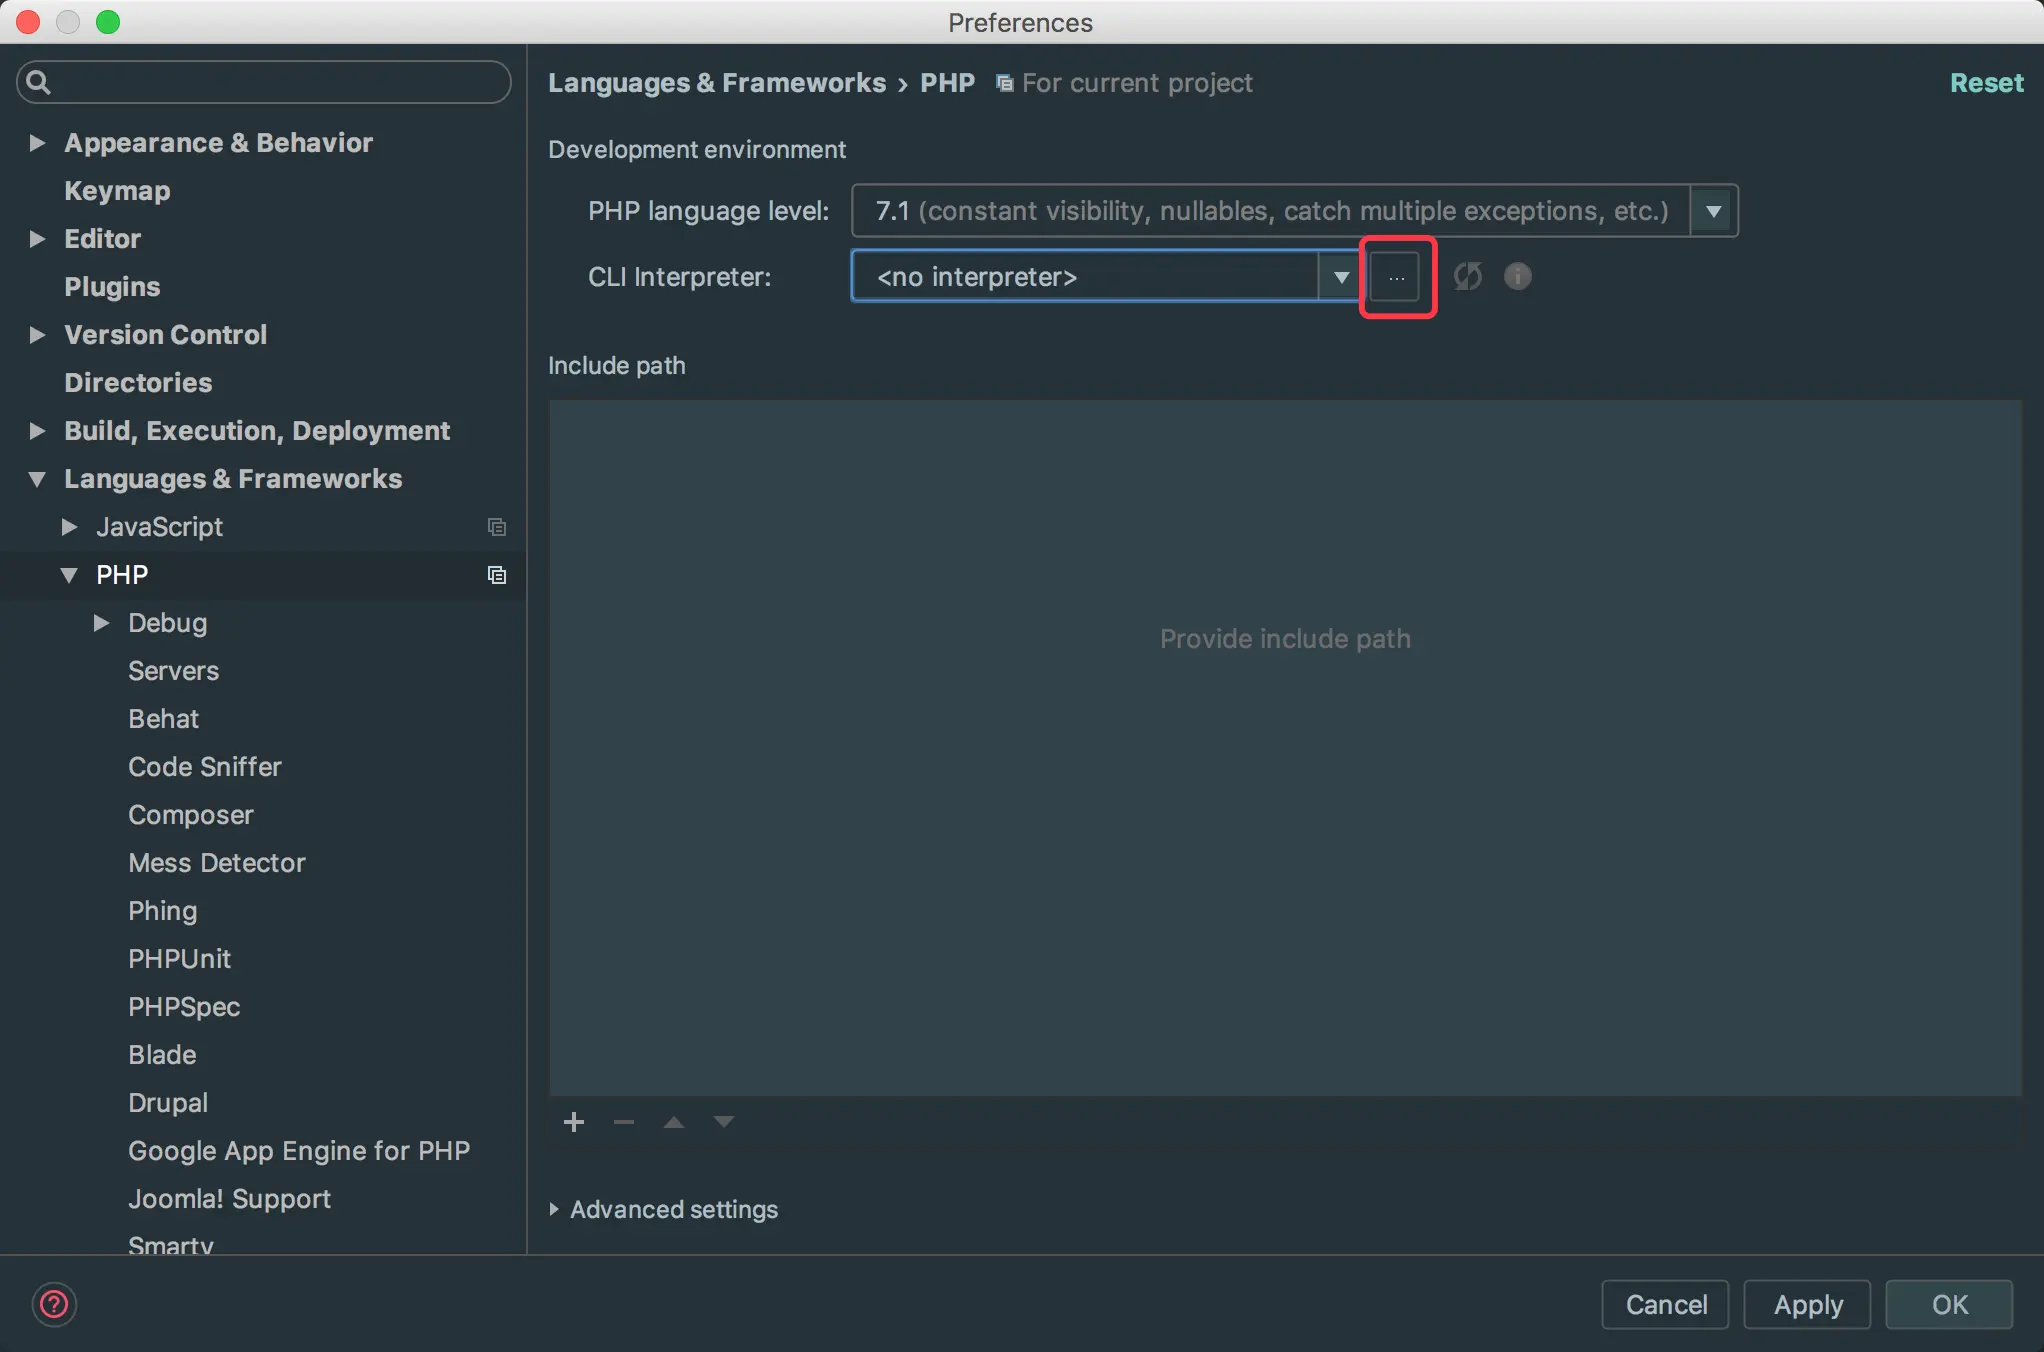Click the move up arrow icon
2044x1352 pixels.
tap(674, 1122)
